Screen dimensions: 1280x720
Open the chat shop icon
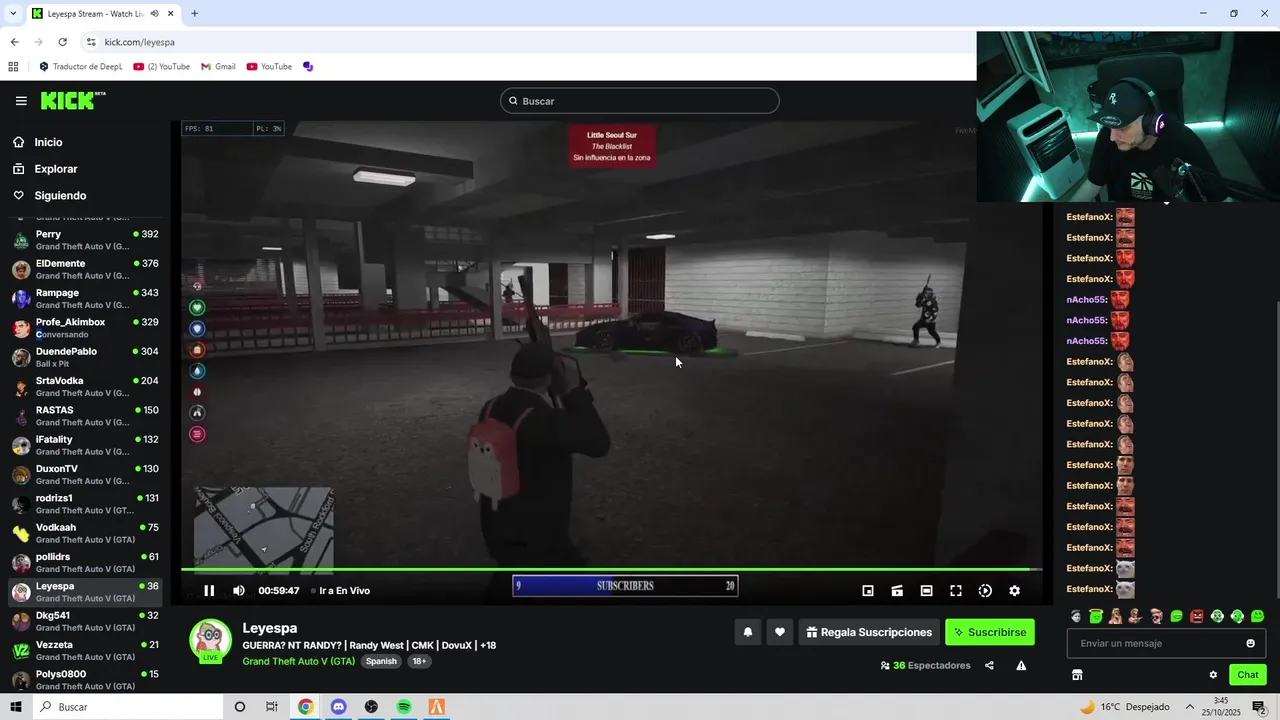point(1077,675)
